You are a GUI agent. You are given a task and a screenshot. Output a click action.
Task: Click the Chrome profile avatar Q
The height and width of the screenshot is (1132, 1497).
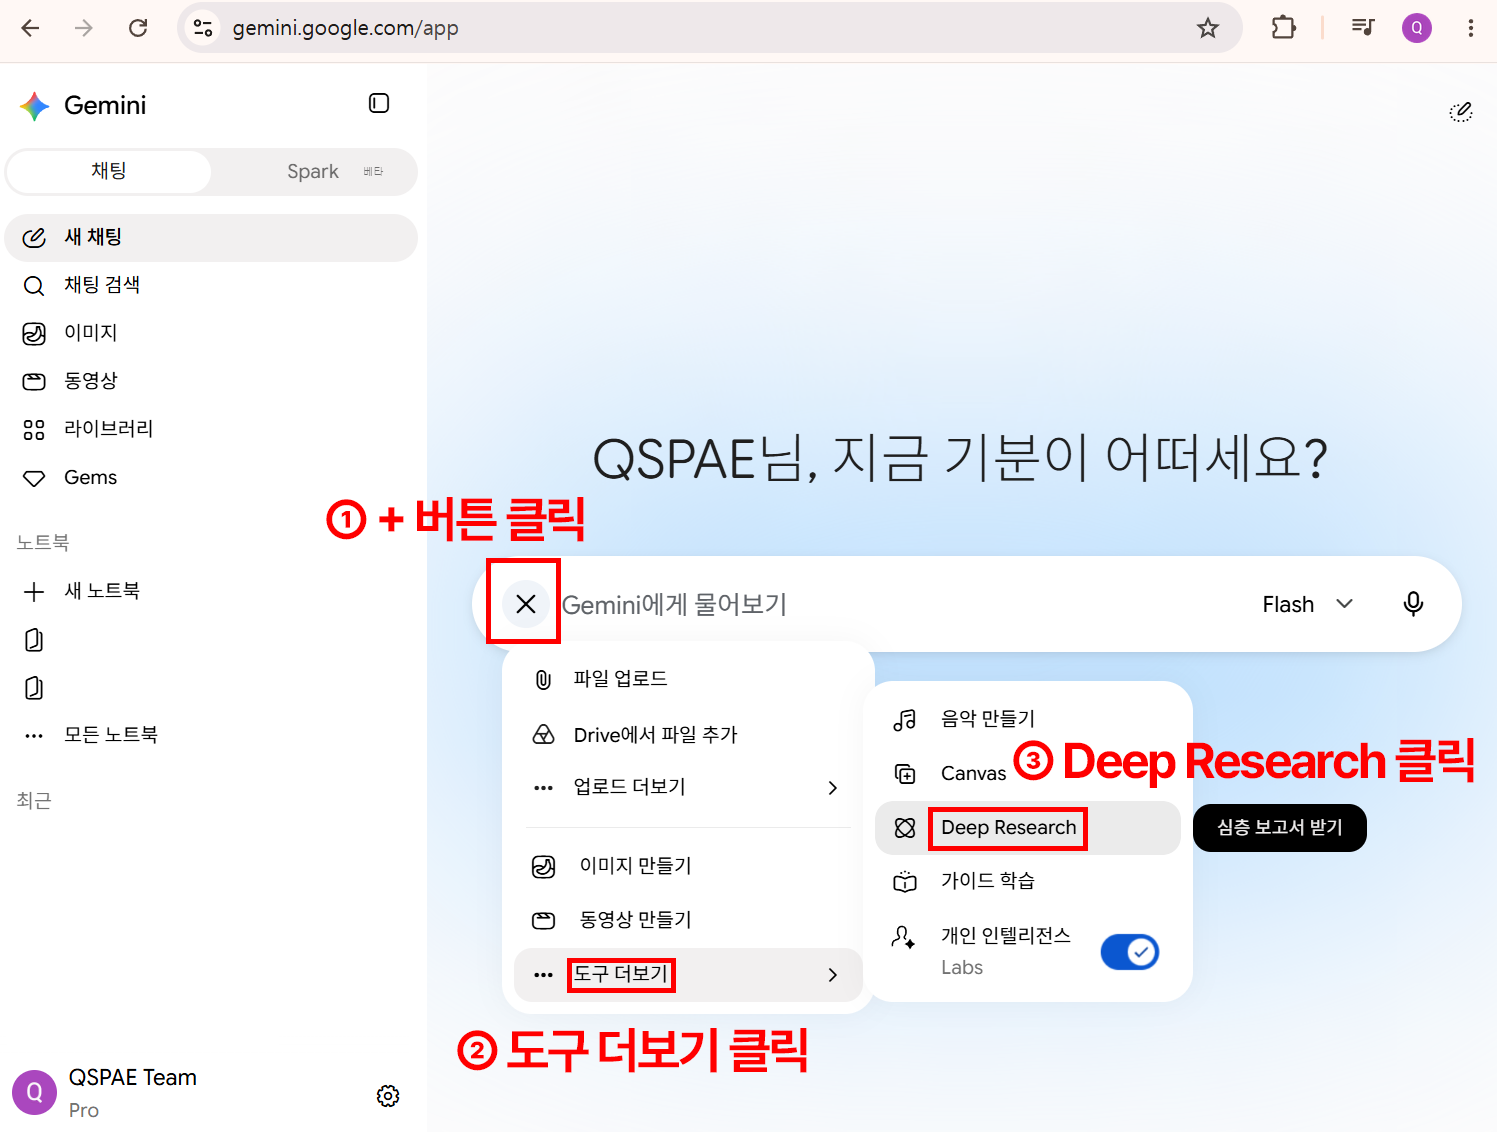coord(1416,28)
